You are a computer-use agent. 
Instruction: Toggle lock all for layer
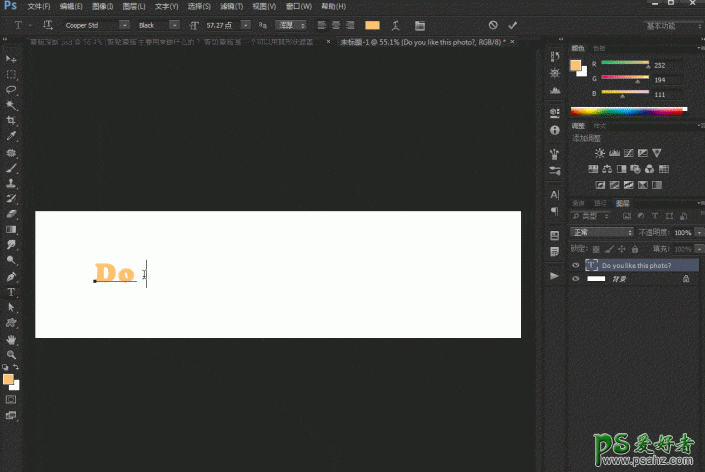coord(635,249)
